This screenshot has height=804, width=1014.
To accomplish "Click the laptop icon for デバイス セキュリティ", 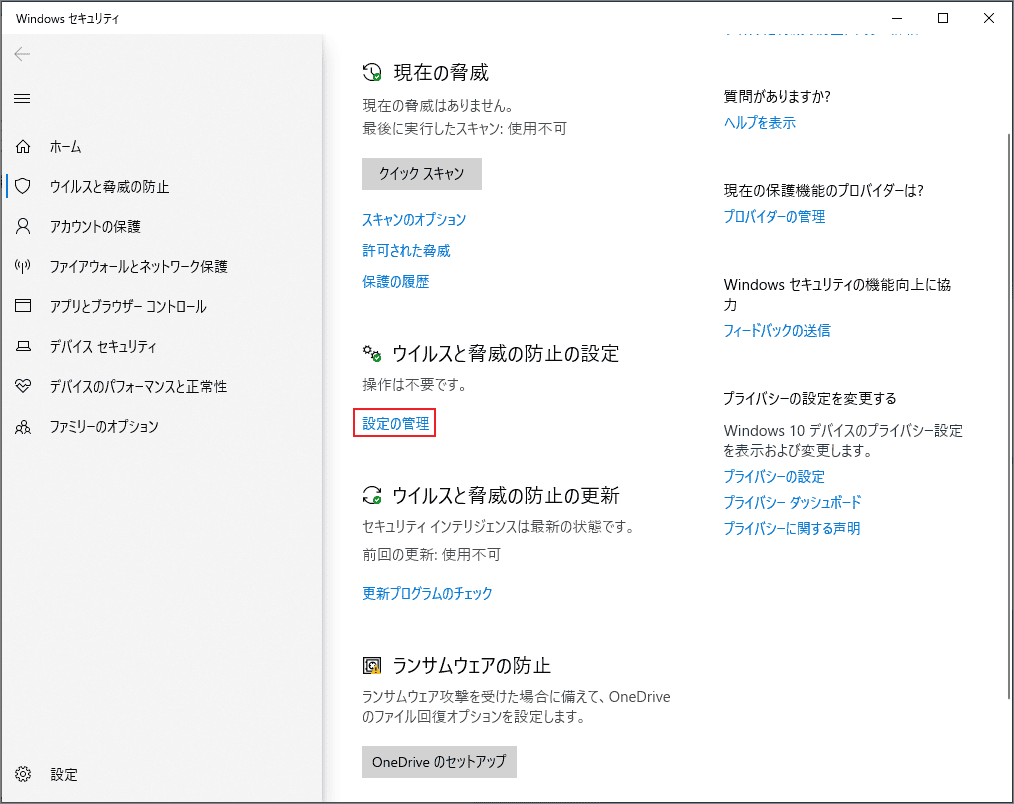I will click(x=23, y=346).
